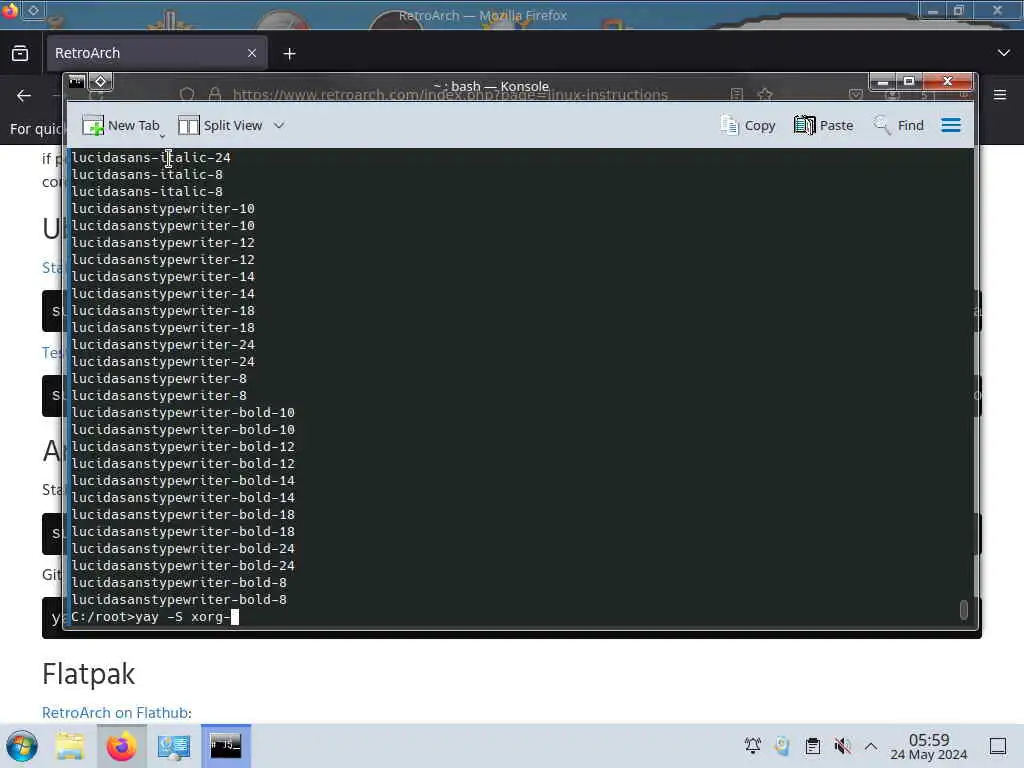1024x768 pixels.
Task: Click first 'lucidasanstypewriter-bold-10' line
Action: click(183, 413)
